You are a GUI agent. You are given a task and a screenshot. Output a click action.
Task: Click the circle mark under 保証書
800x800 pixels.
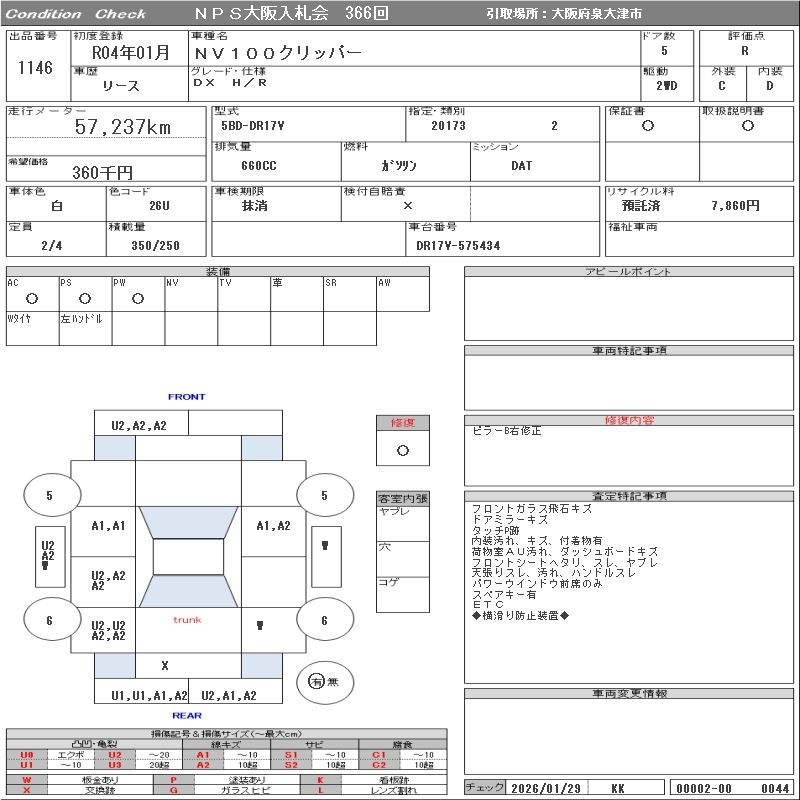(x=648, y=126)
